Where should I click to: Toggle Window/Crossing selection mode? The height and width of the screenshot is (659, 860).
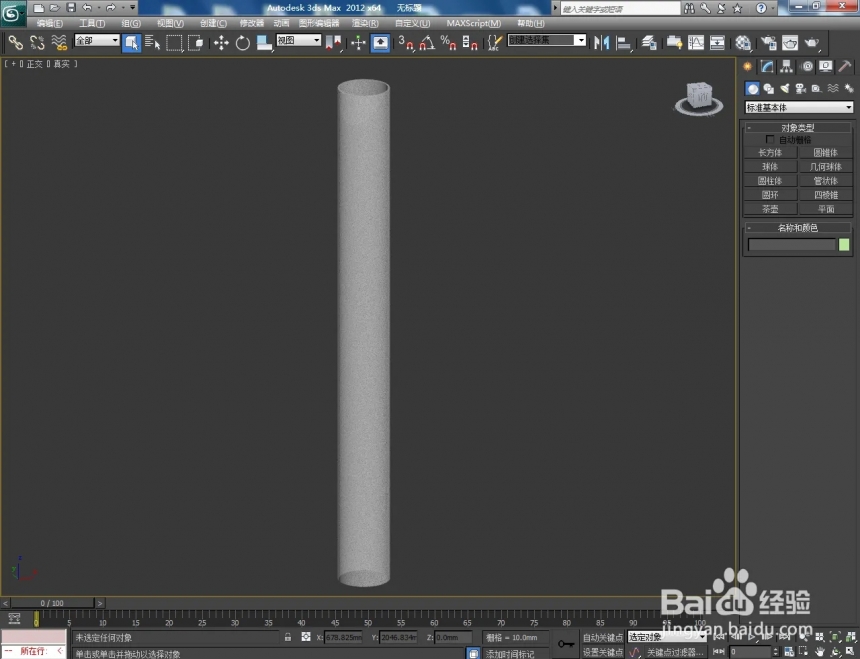[195, 43]
